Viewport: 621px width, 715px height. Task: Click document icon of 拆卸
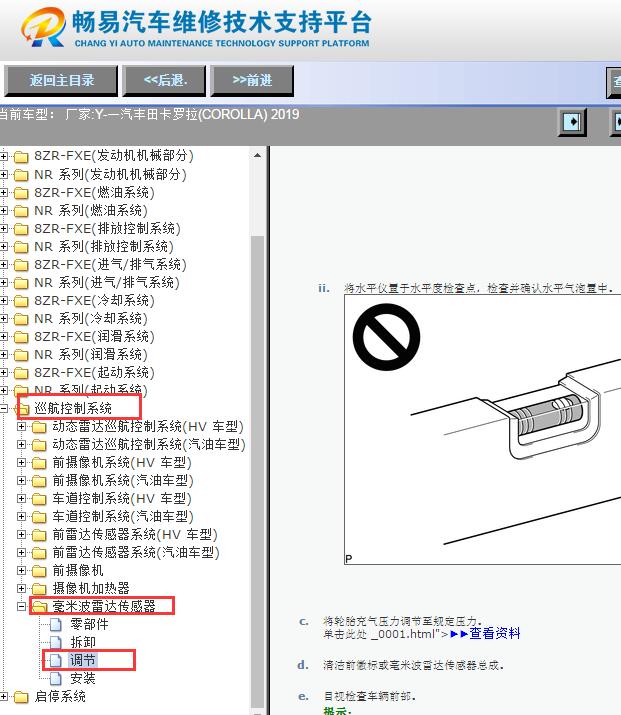[x=56, y=642]
